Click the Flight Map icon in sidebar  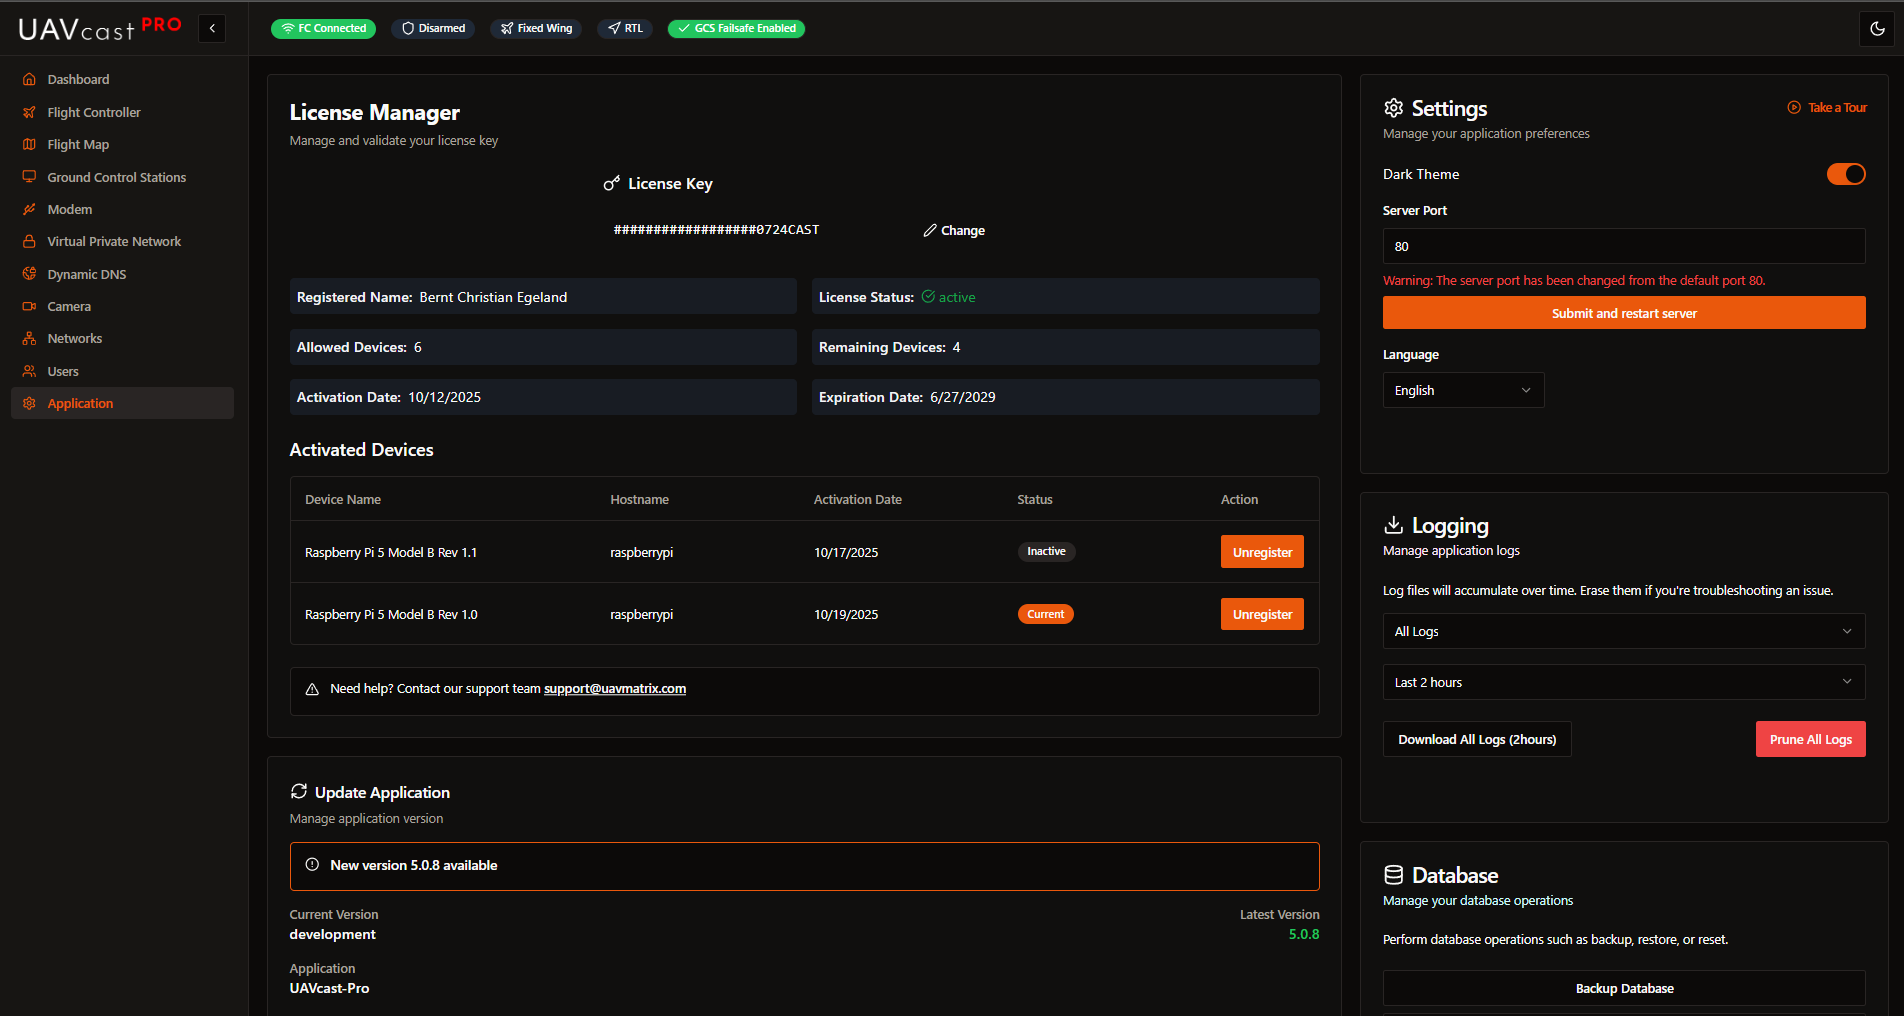pos(29,144)
